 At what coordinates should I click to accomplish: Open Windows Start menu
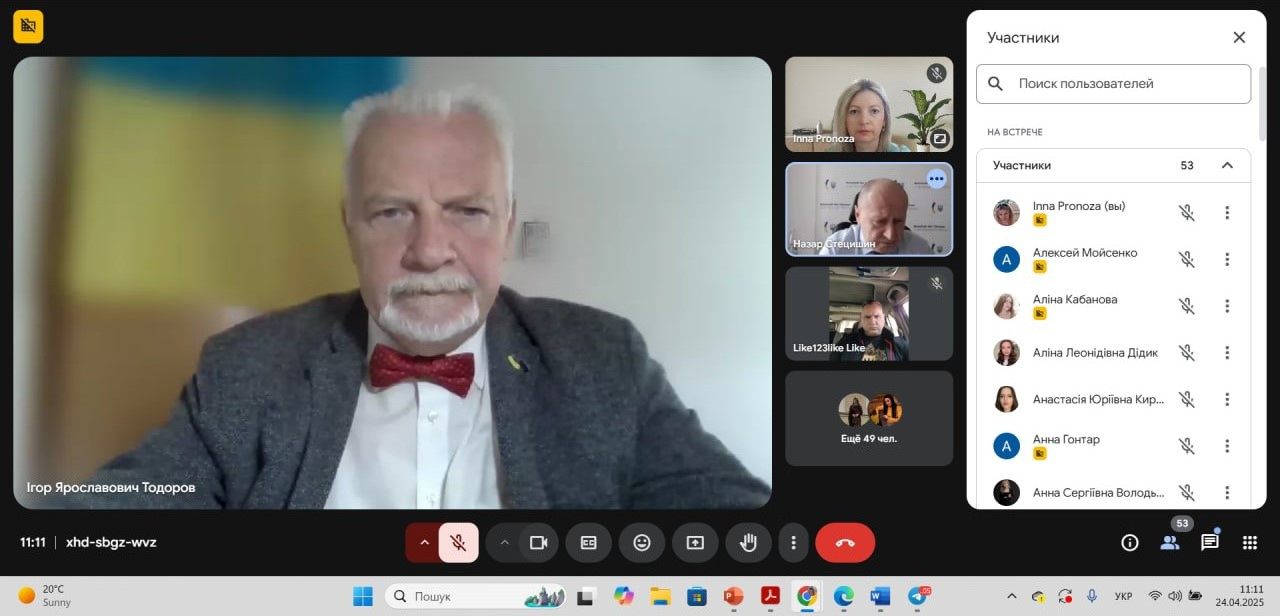[x=362, y=596]
